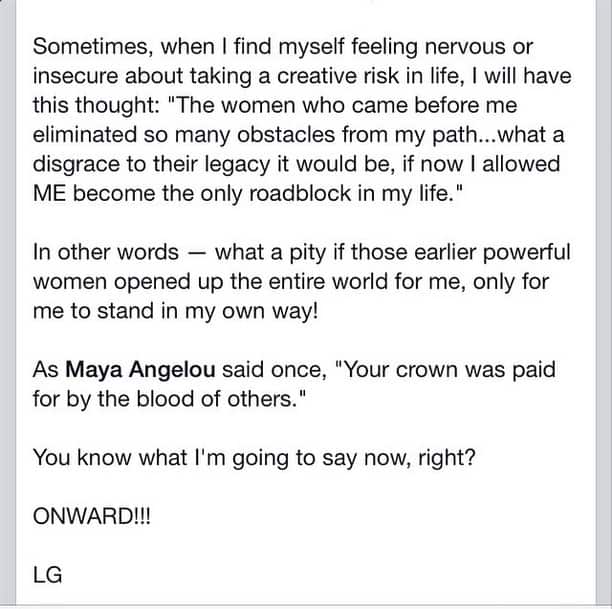
Task: Click the phrase 'In other words'
Action: (106, 252)
